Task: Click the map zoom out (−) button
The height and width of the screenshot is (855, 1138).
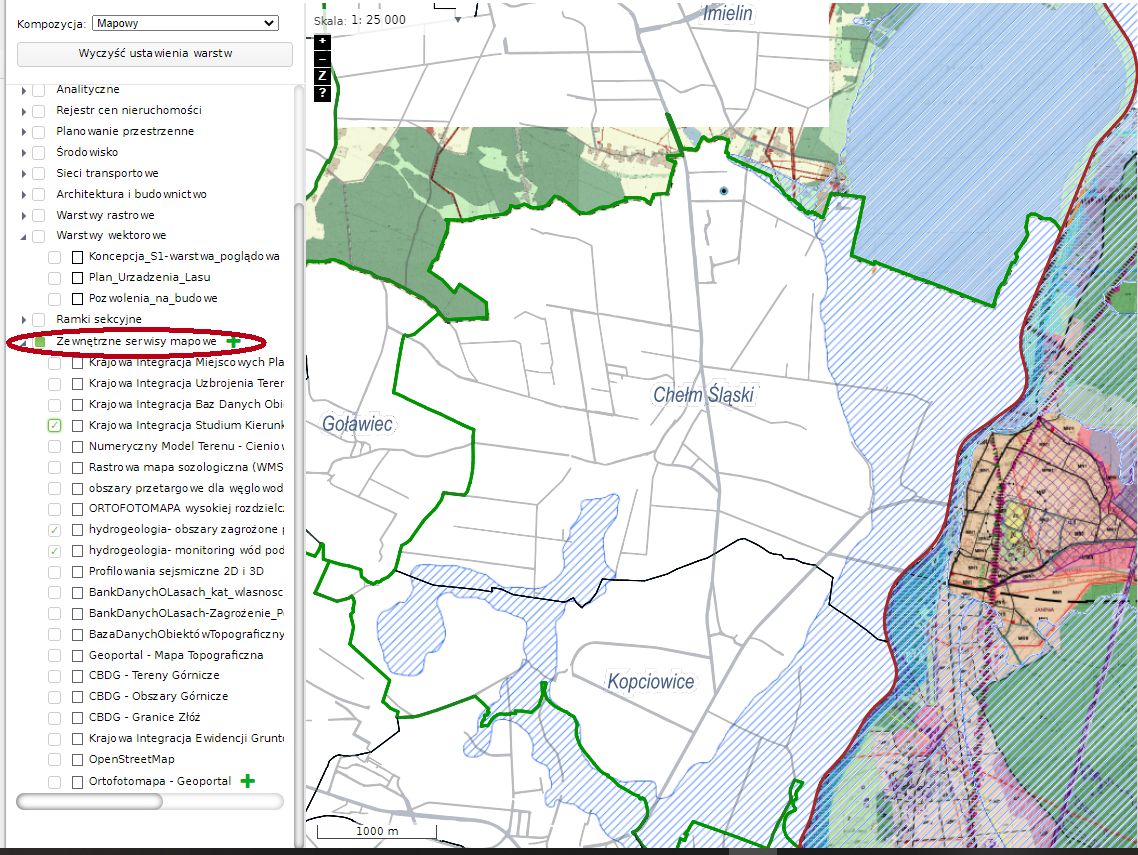Action: (x=322, y=59)
